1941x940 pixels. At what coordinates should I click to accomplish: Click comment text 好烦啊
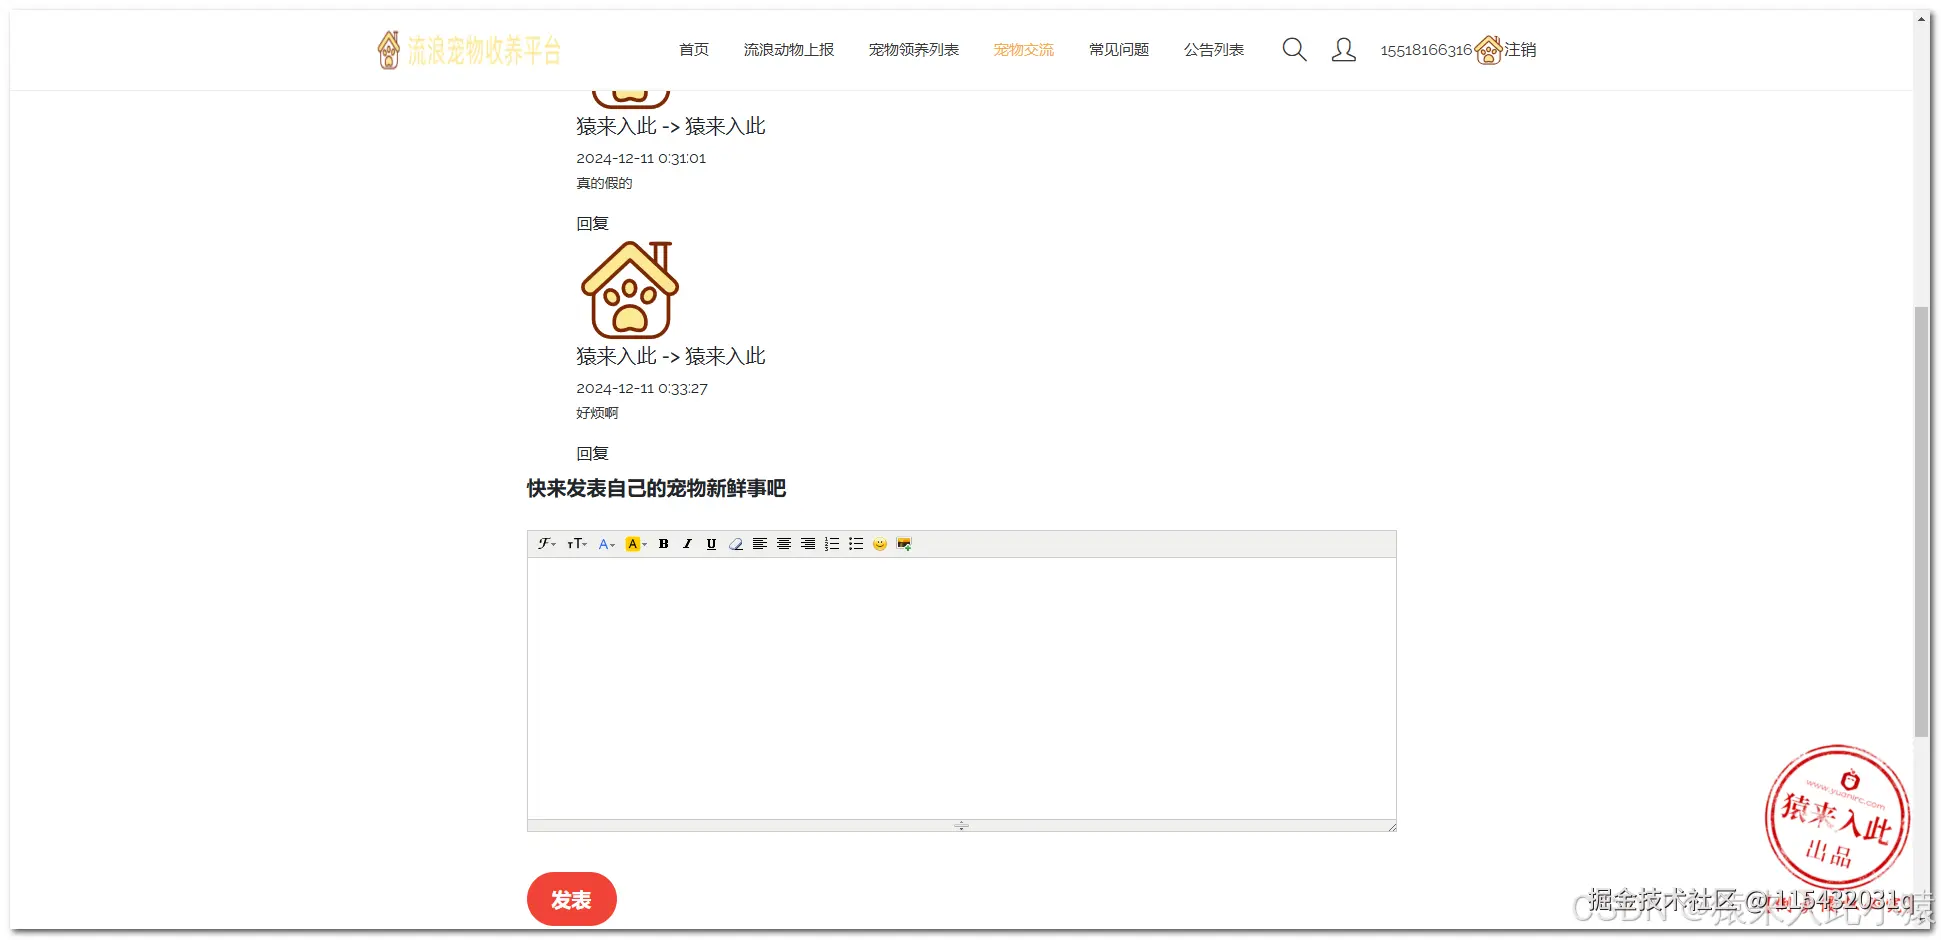(597, 413)
